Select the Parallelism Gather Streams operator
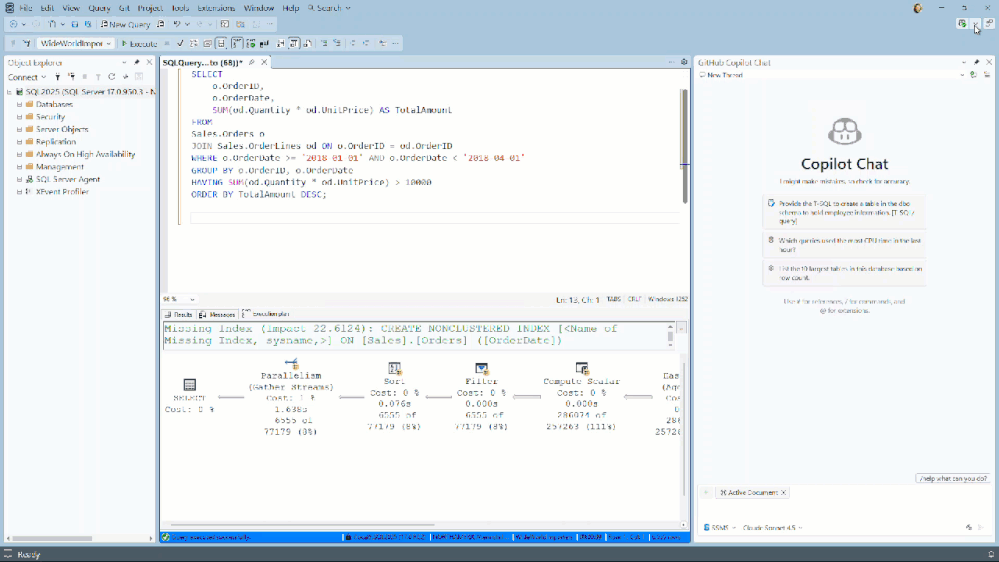This screenshot has height=562, width=999. pyautogui.click(x=291, y=365)
